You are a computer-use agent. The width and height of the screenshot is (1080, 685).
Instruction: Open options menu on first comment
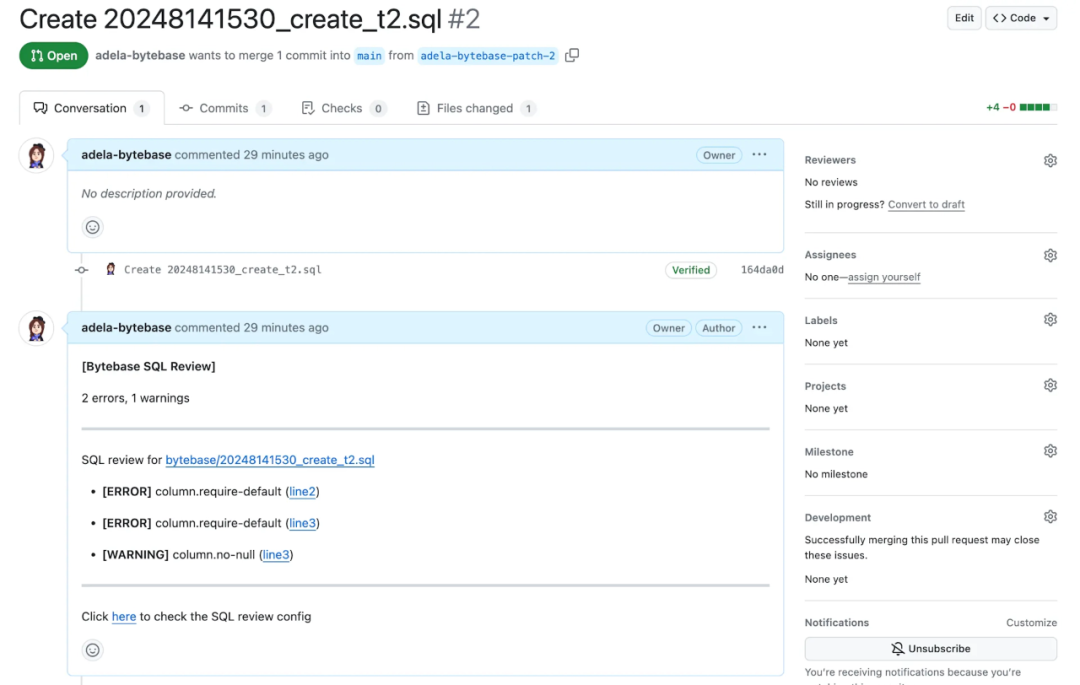click(759, 155)
